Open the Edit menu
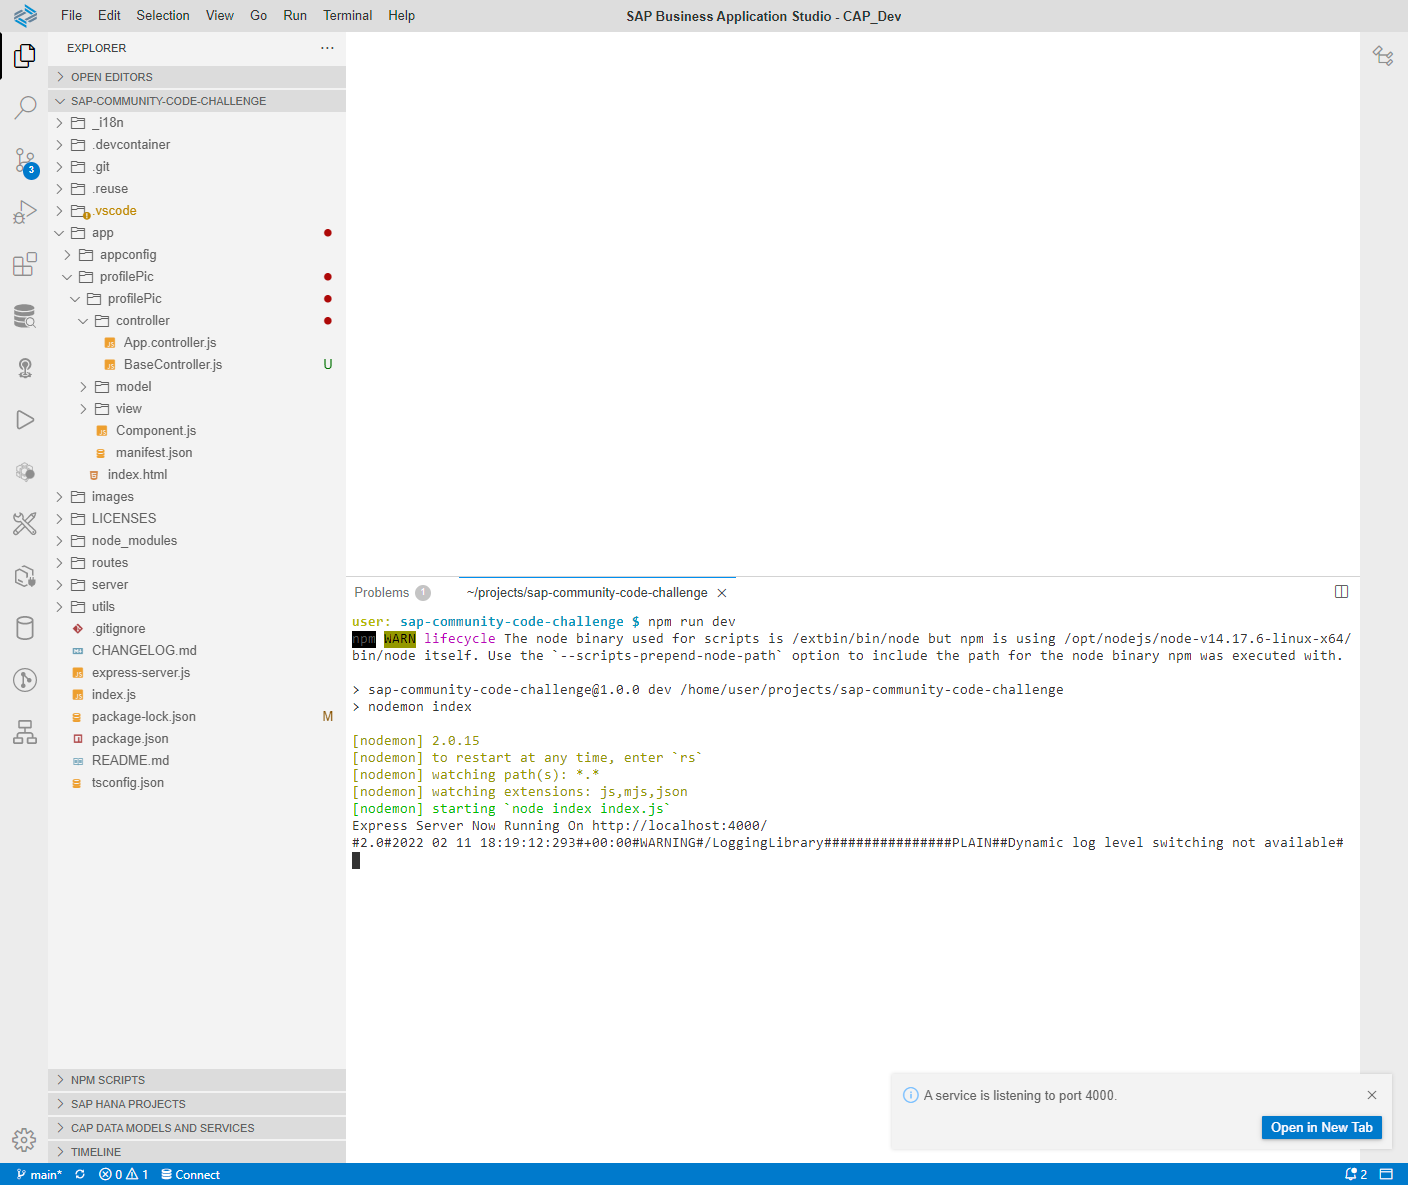The height and width of the screenshot is (1185, 1408). click(x=109, y=16)
